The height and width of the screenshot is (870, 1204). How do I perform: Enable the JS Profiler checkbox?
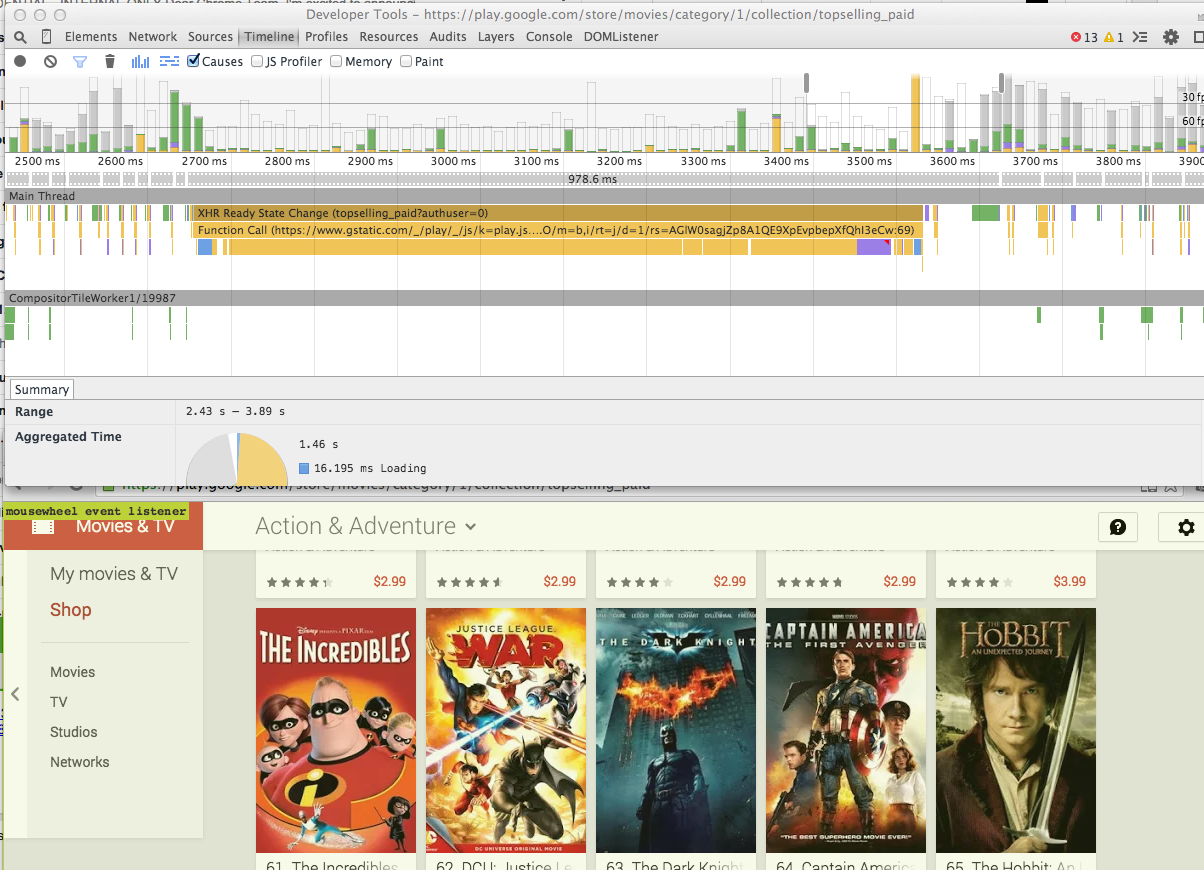257,61
